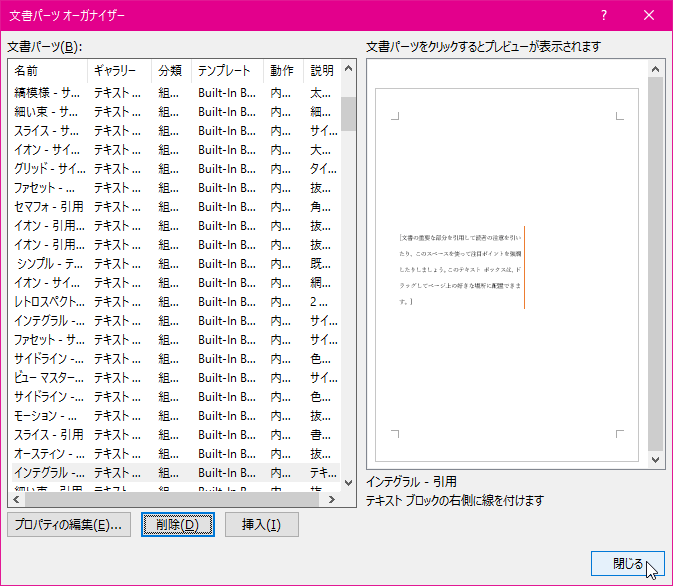
Task: Select the レトロスペクト... row
Action: [x=176, y=302]
